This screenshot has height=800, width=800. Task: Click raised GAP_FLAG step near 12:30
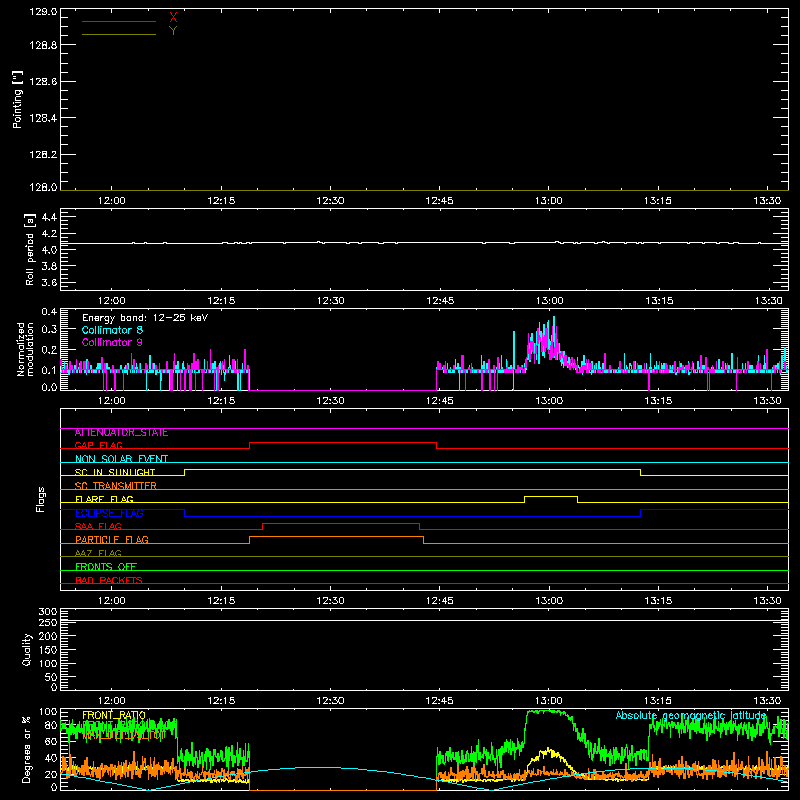click(343, 442)
